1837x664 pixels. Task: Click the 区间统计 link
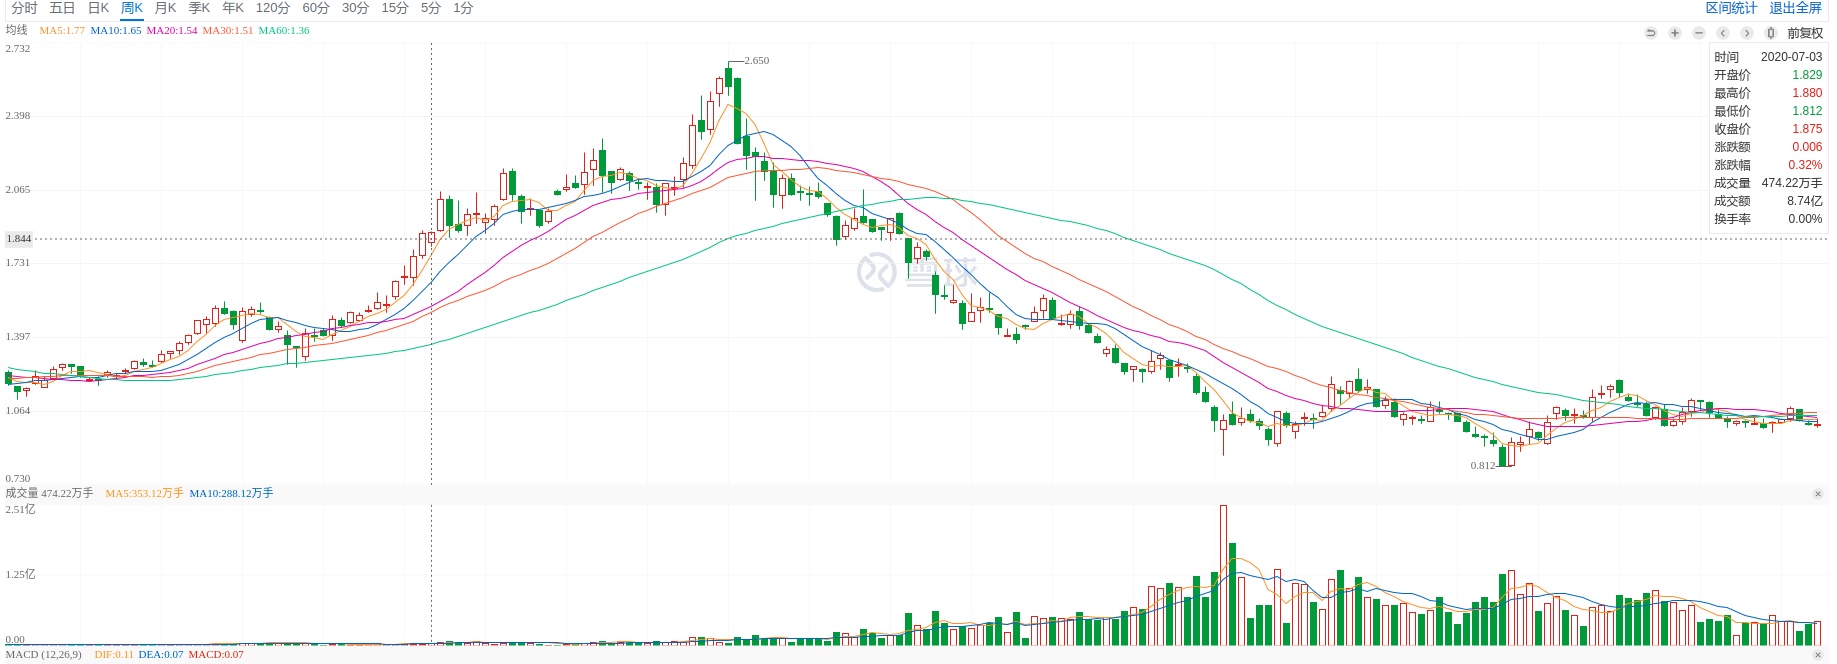(1731, 8)
